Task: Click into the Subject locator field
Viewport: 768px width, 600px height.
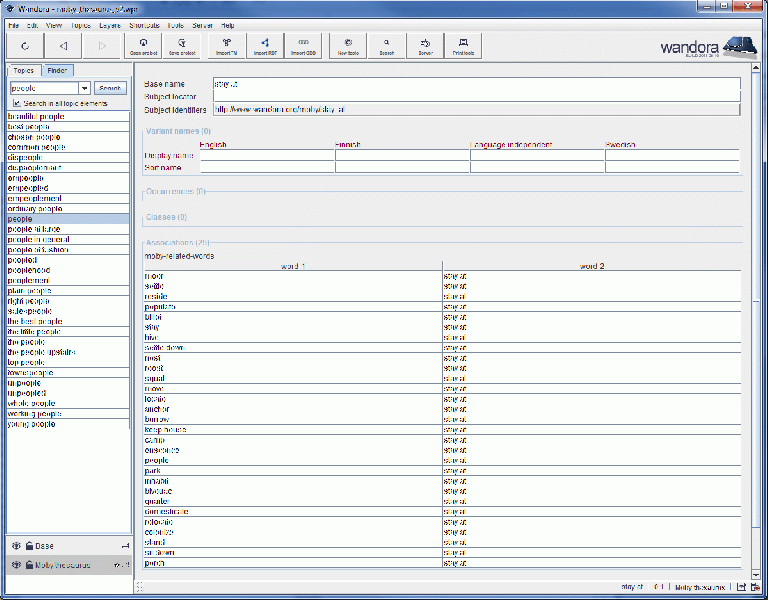Action: (x=477, y=97)
